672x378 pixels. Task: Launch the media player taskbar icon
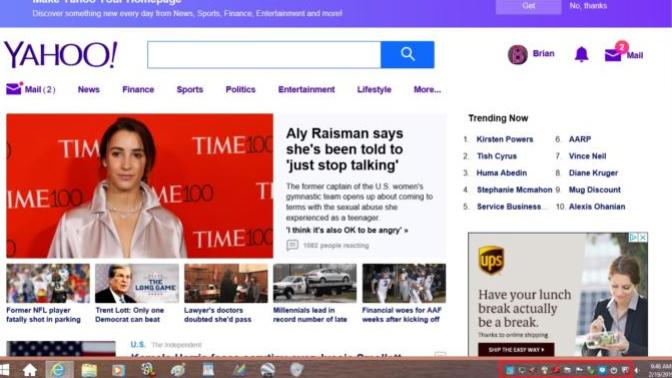pyautogui.click(x=118, y=370)
